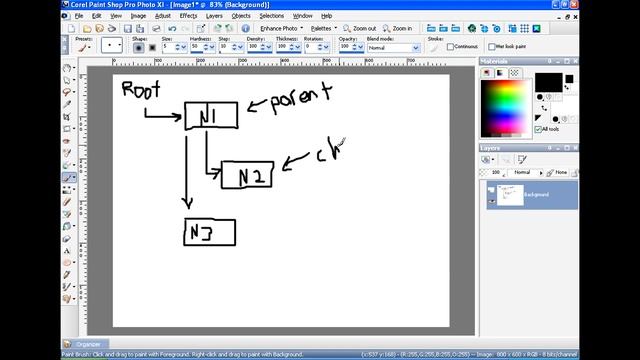Click the small black foreground swatch
The height and width of the screenshot is (360, 640).
tap(569, 79)
